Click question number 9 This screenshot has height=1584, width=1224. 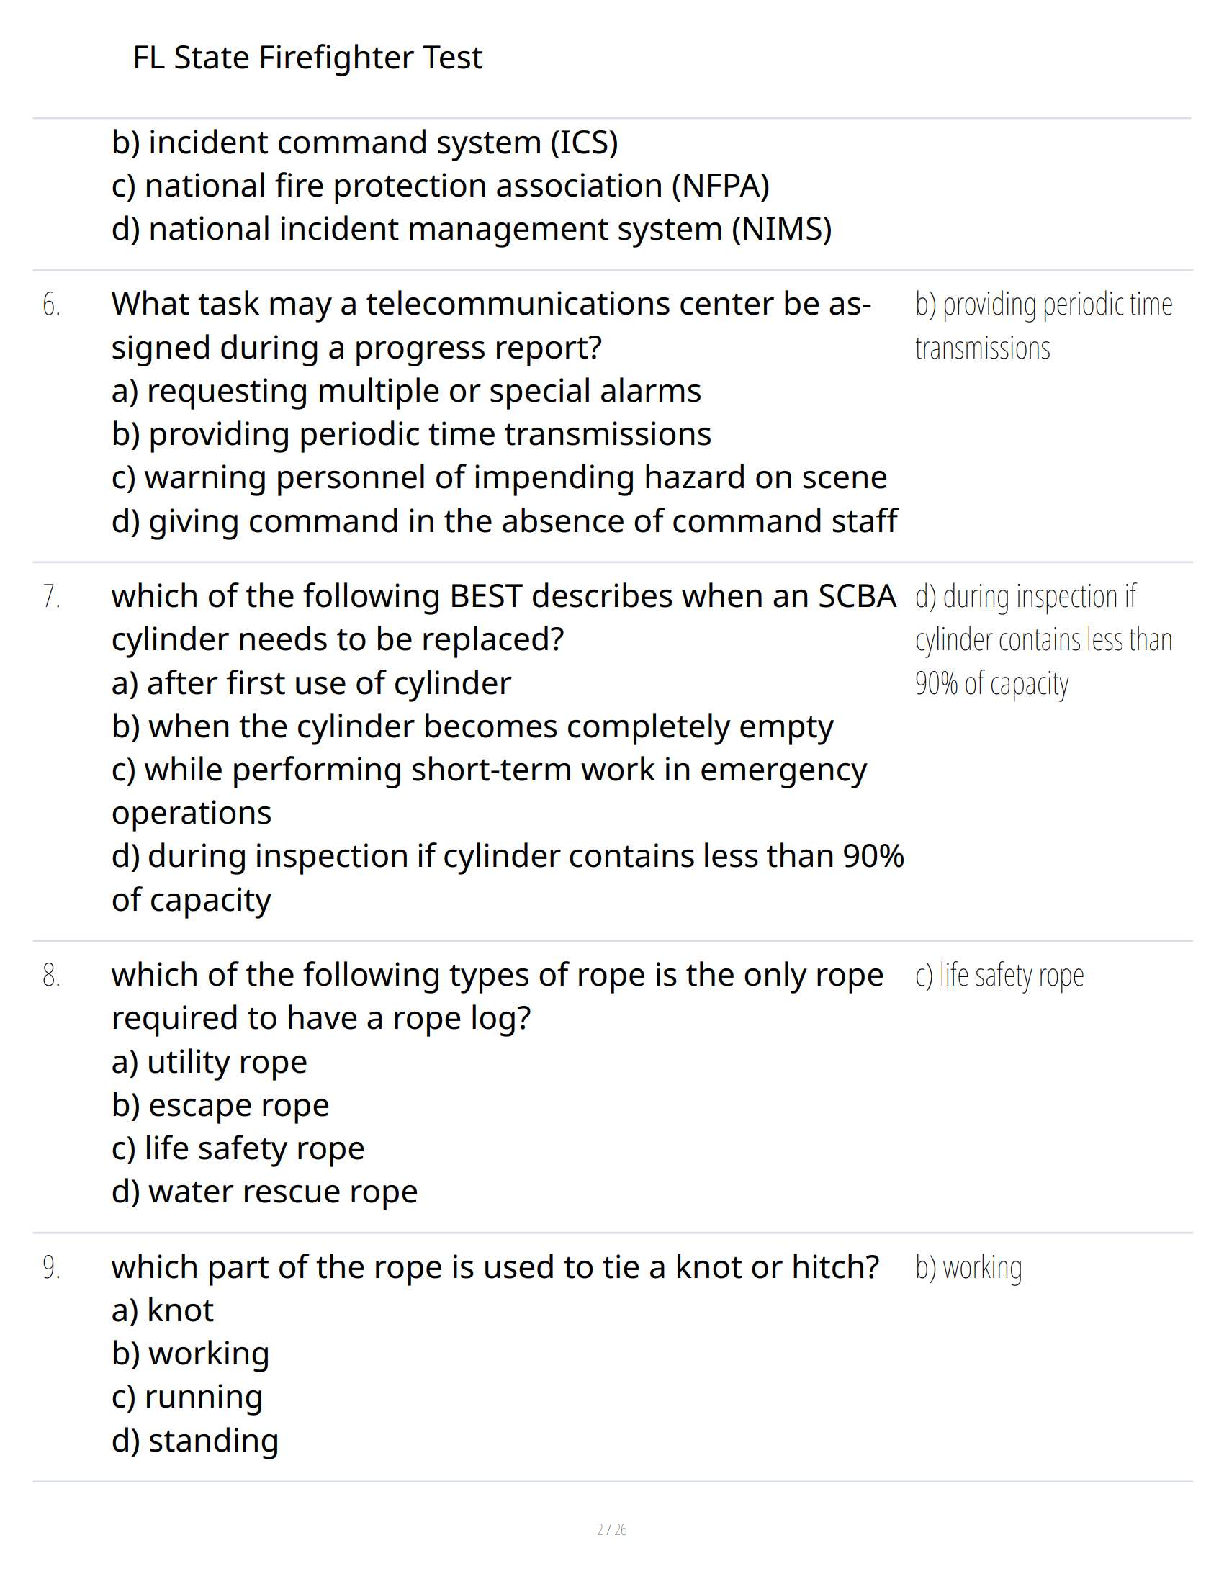tap(52, 1268)
